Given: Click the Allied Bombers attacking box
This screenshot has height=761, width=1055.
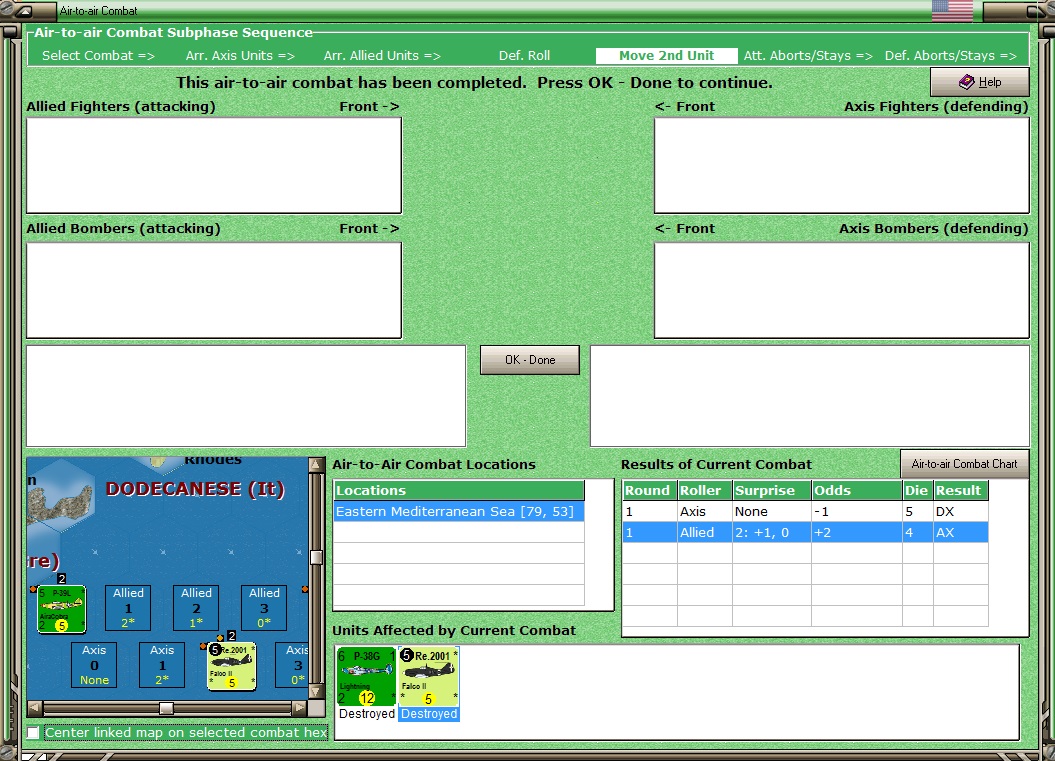Looking at the screenshot, I should point(214,290).
